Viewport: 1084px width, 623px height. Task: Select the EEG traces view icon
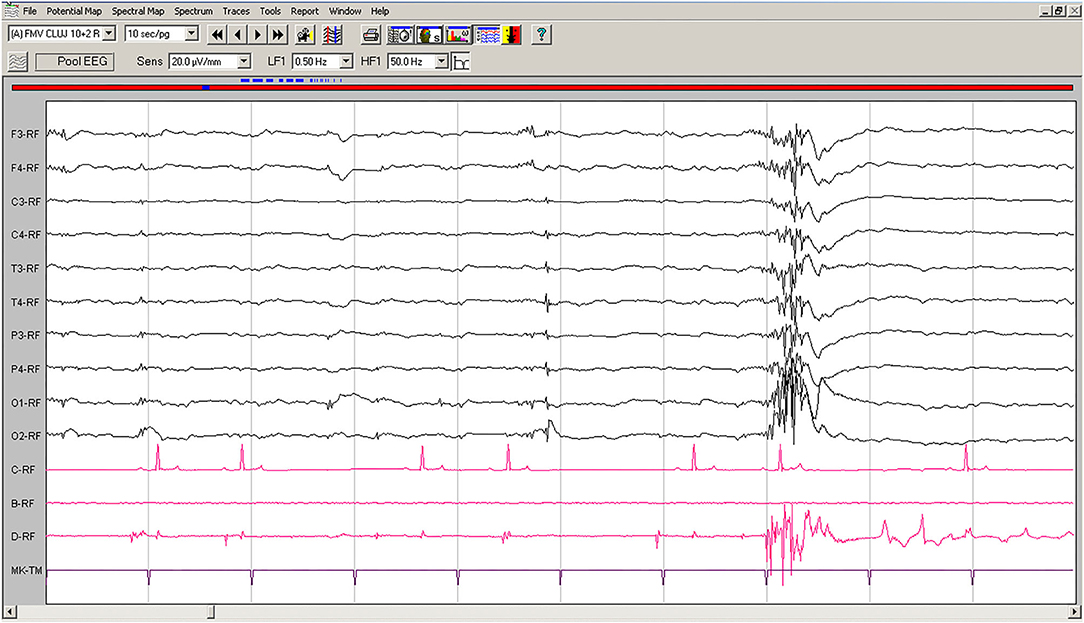coord(487,35)
